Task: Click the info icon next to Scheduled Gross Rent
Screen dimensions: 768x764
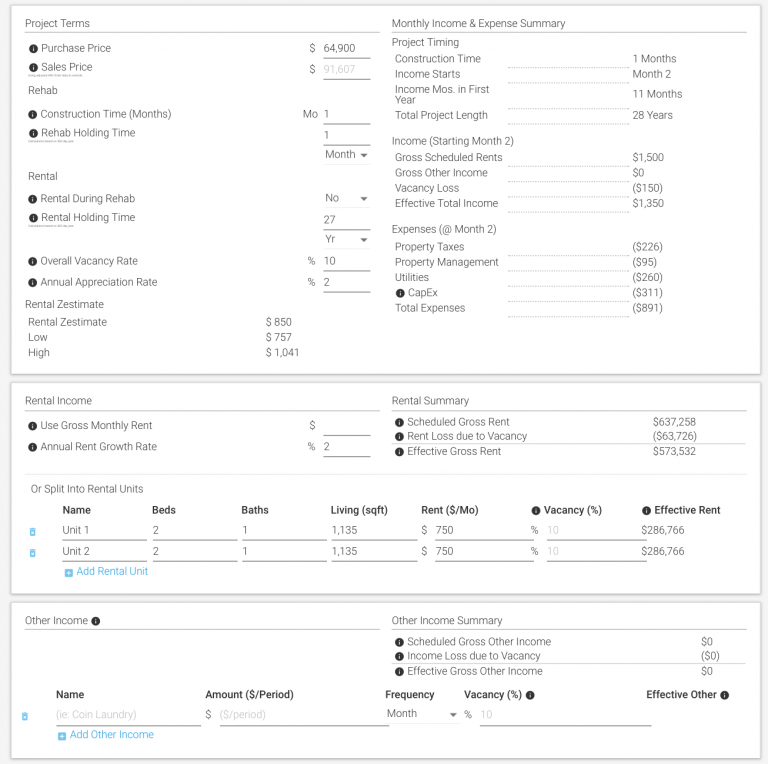Action: (399, 422)
